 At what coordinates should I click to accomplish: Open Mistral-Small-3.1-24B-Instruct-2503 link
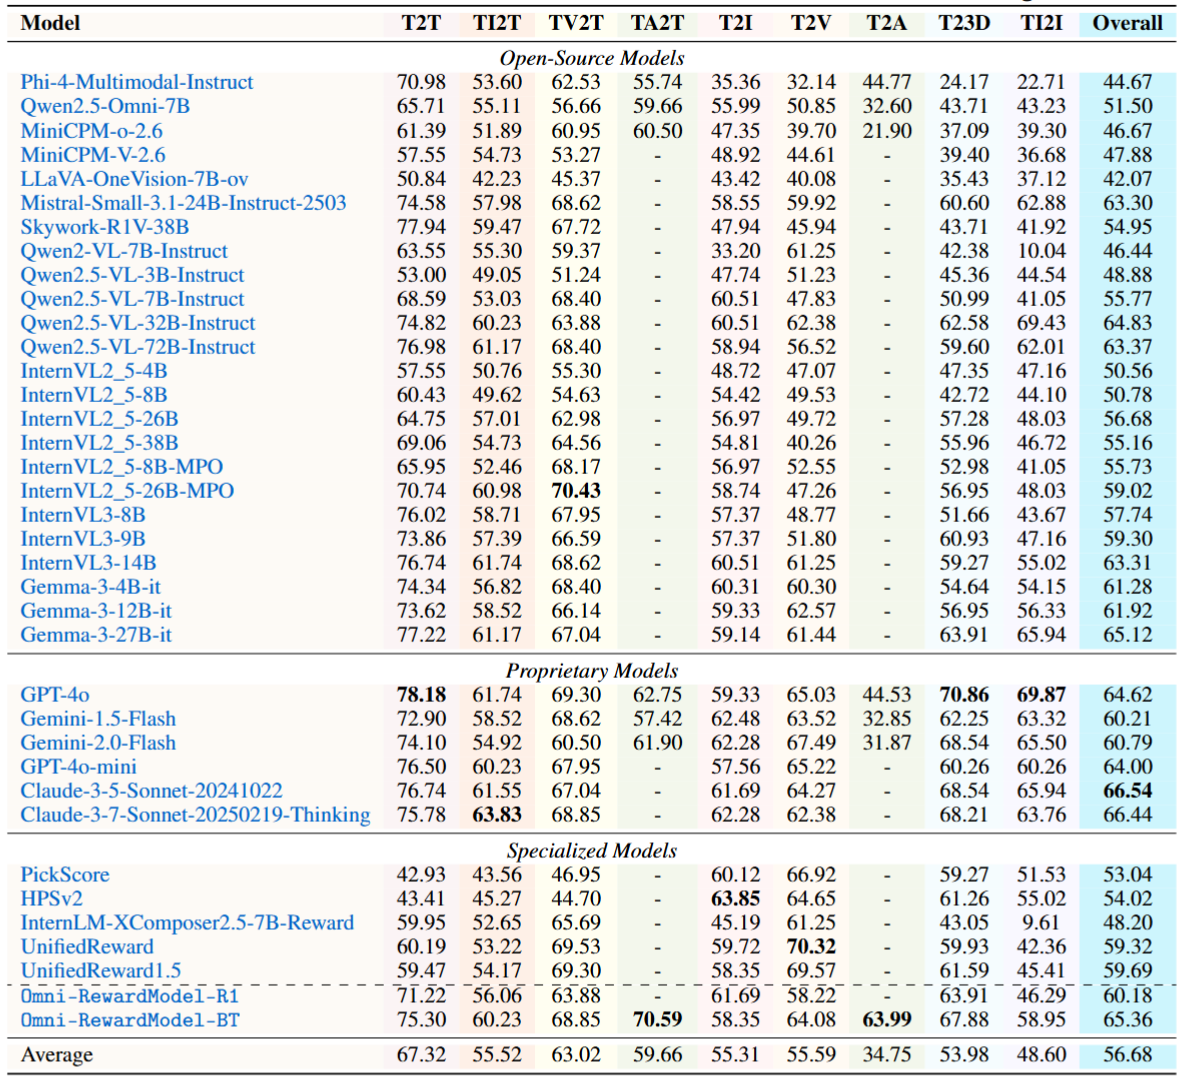click(x=183, y=203)
